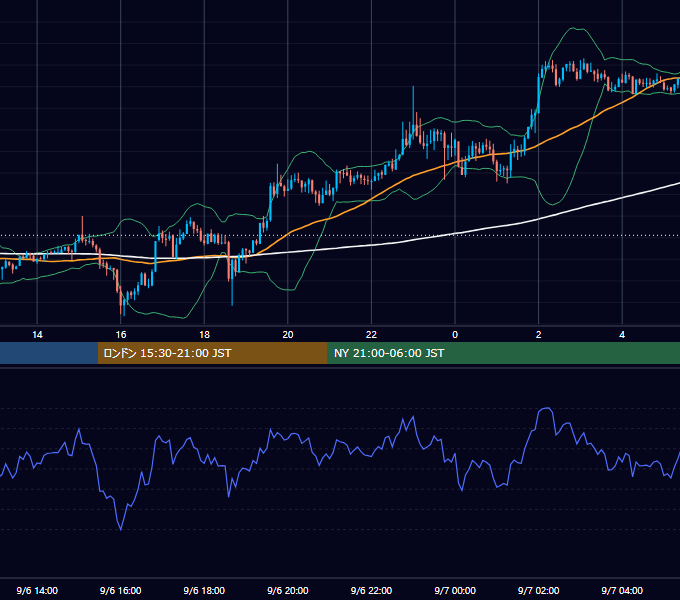
Task: Click the 9/7 04:00 time label
Action: [622, 590]
